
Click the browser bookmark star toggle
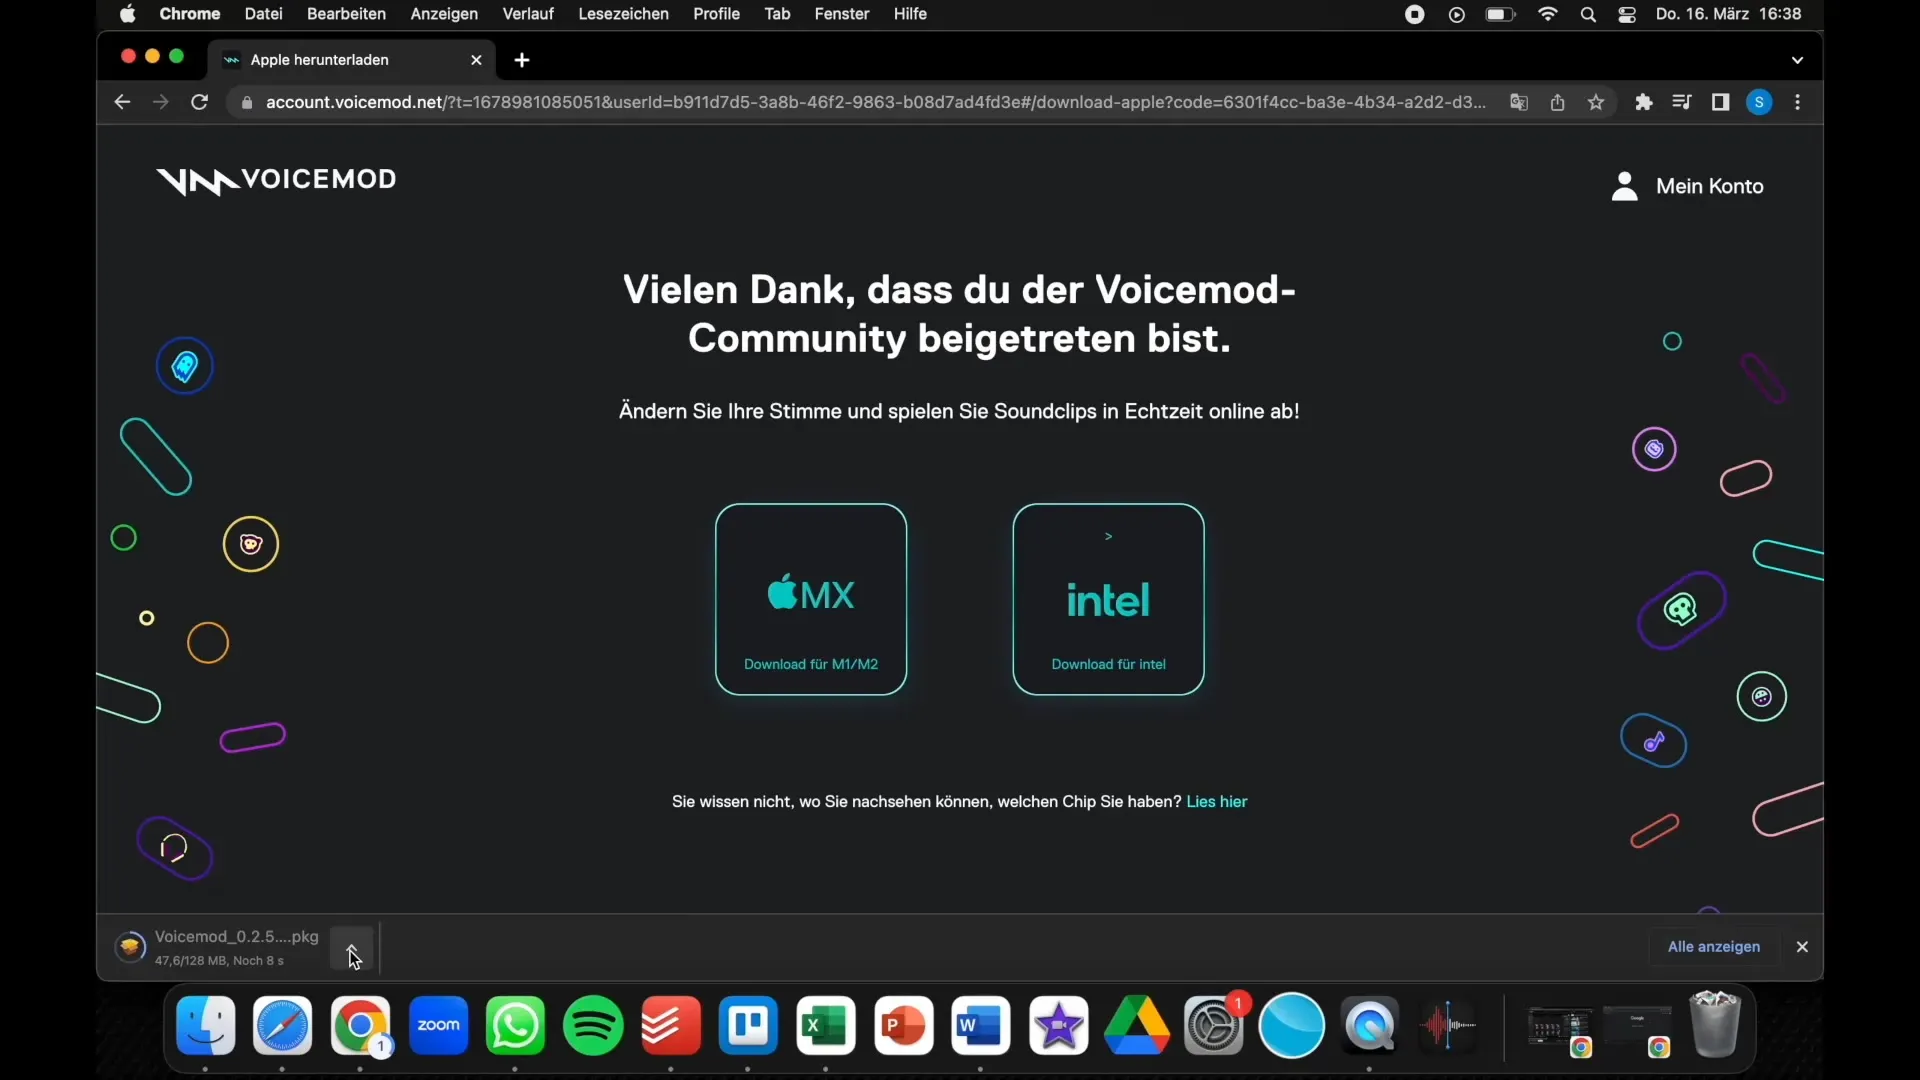click(1596, 102)
